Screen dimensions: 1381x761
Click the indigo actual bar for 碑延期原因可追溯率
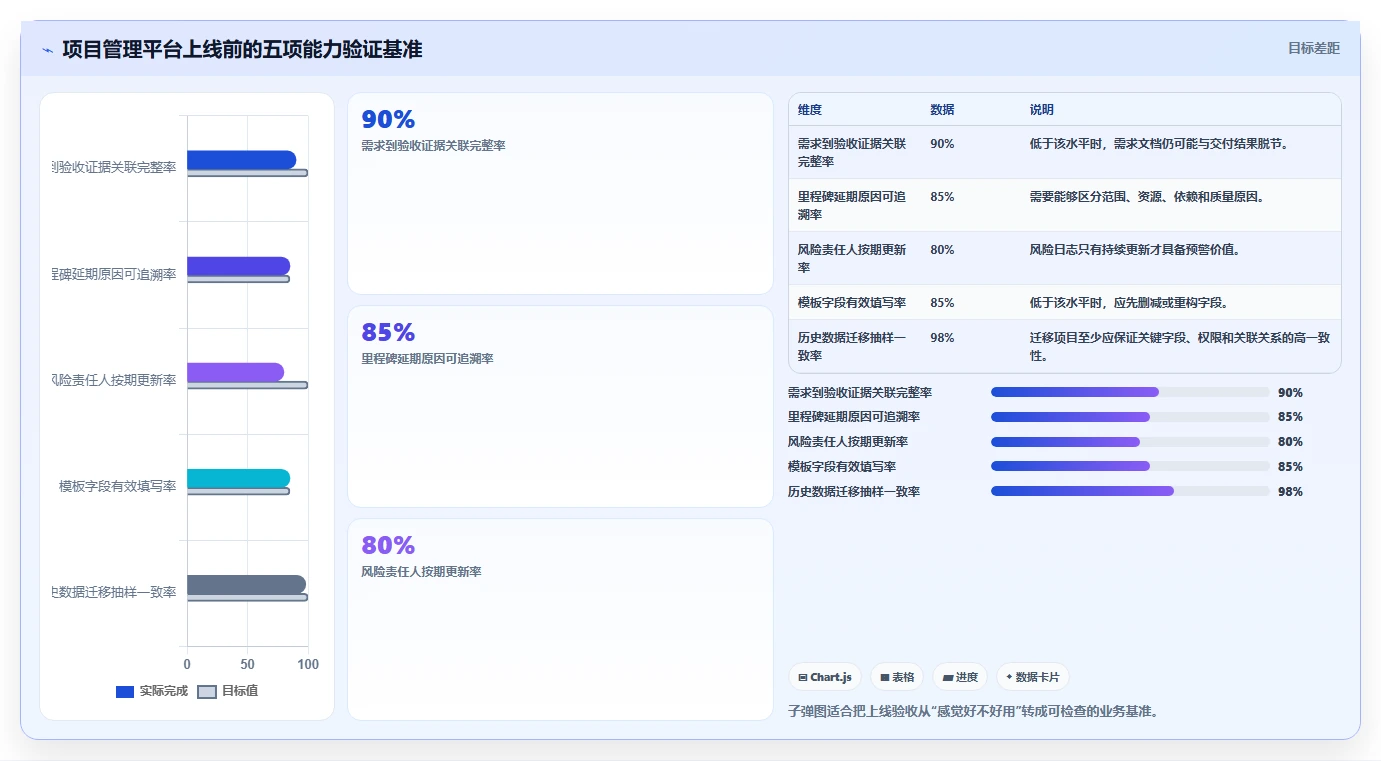coord(238,266)
